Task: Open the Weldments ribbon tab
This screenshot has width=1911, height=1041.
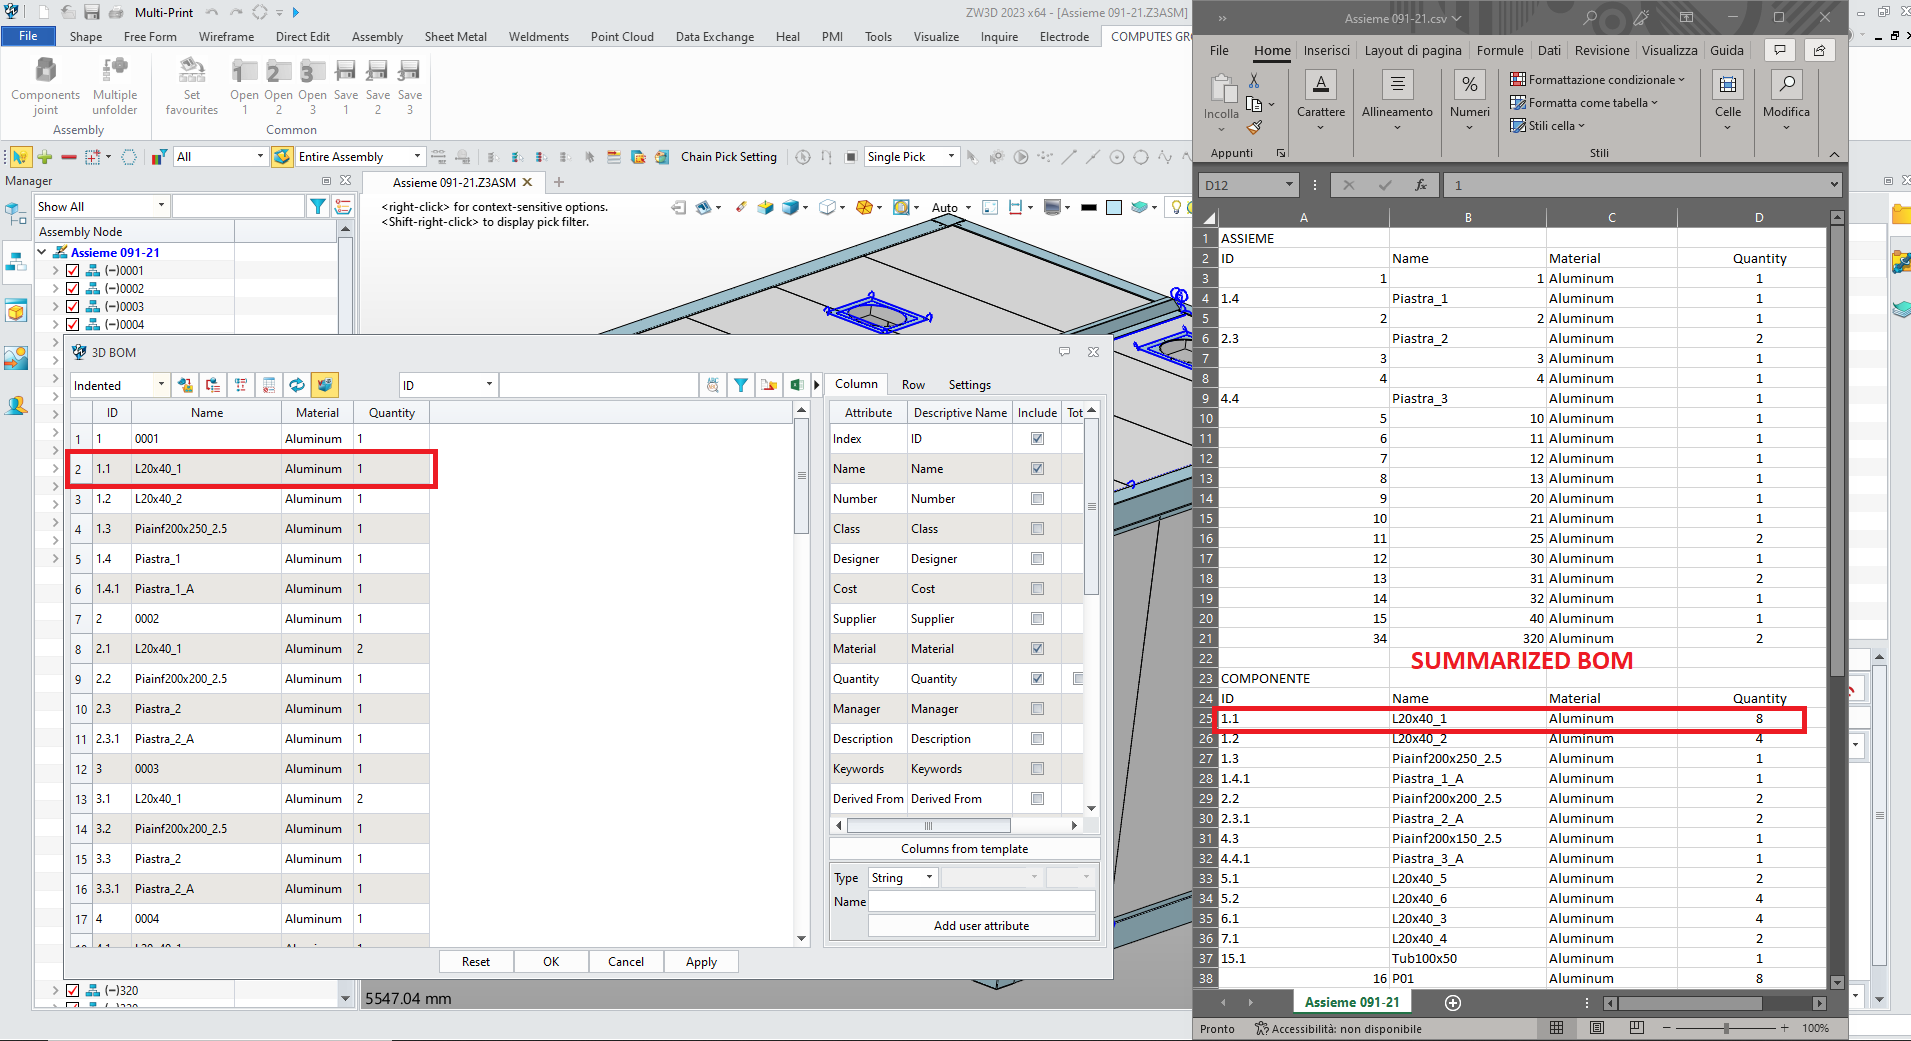Action: coord(538,37)
